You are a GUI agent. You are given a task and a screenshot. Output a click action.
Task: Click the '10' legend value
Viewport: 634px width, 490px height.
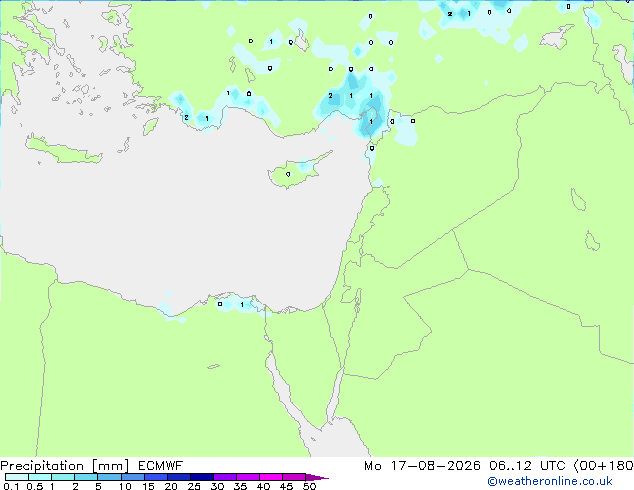[x=125, y=486]
